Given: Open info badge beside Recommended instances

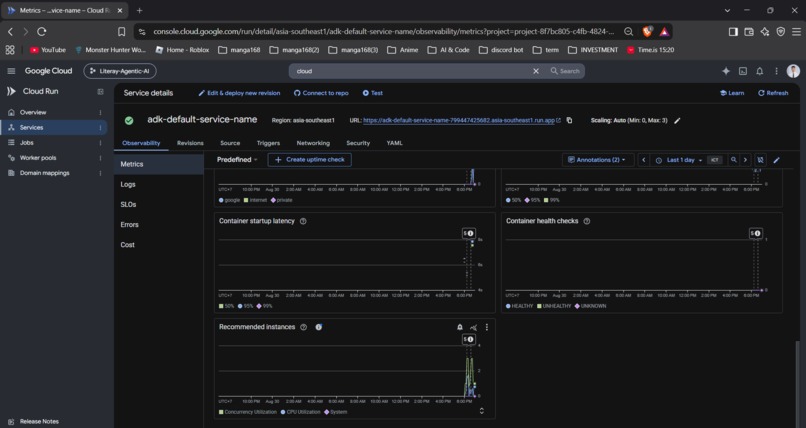Looking at the screenshot, I should click(x=319, y=327).
